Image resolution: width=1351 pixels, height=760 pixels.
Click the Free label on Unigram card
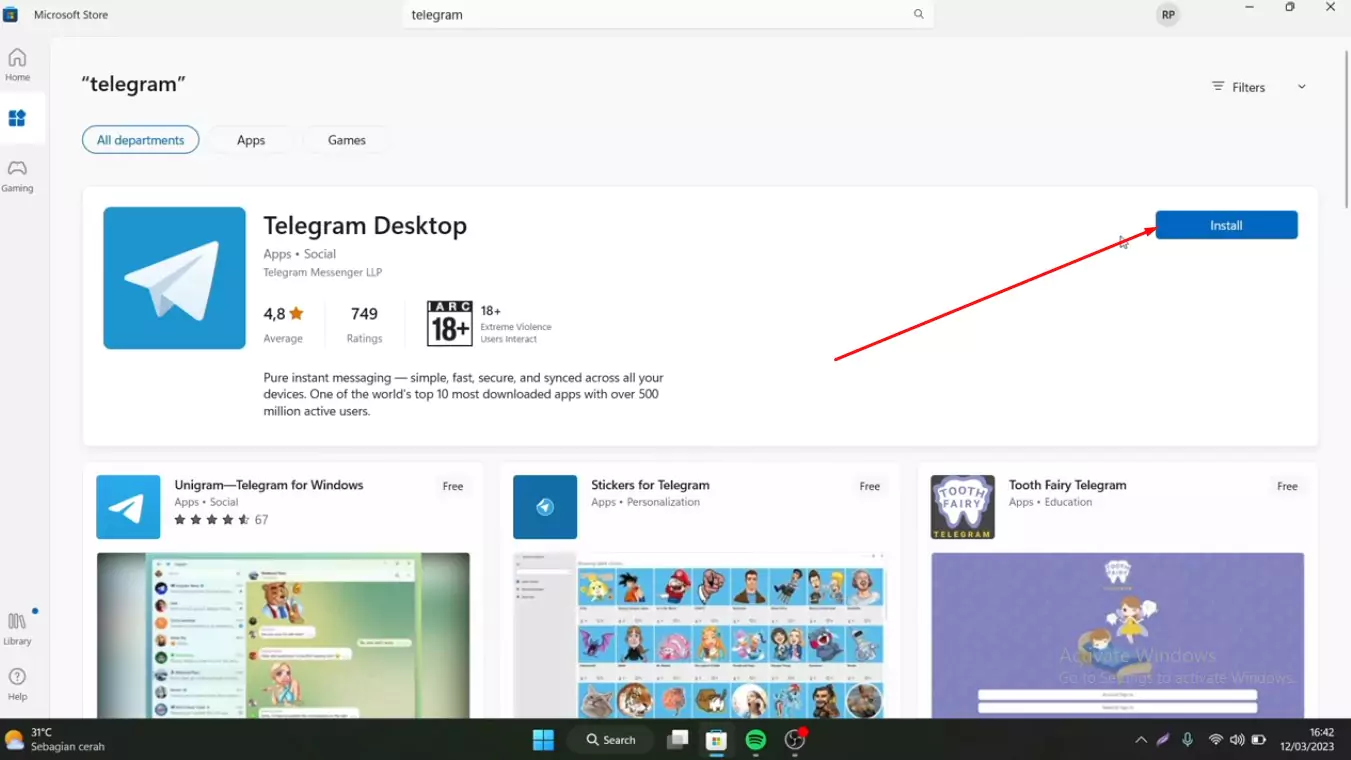click(x=453, y=486)
